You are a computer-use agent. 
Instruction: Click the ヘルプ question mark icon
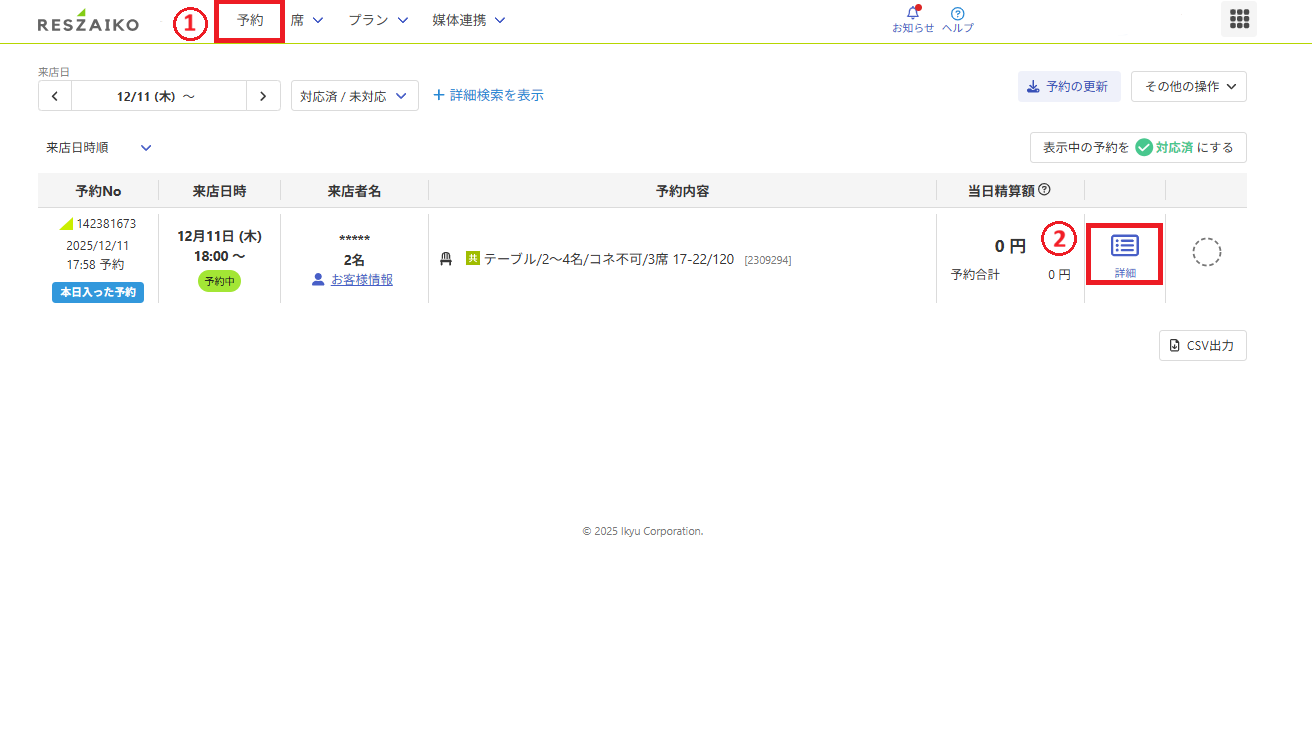pyautogui.click(x=957, y=13)
